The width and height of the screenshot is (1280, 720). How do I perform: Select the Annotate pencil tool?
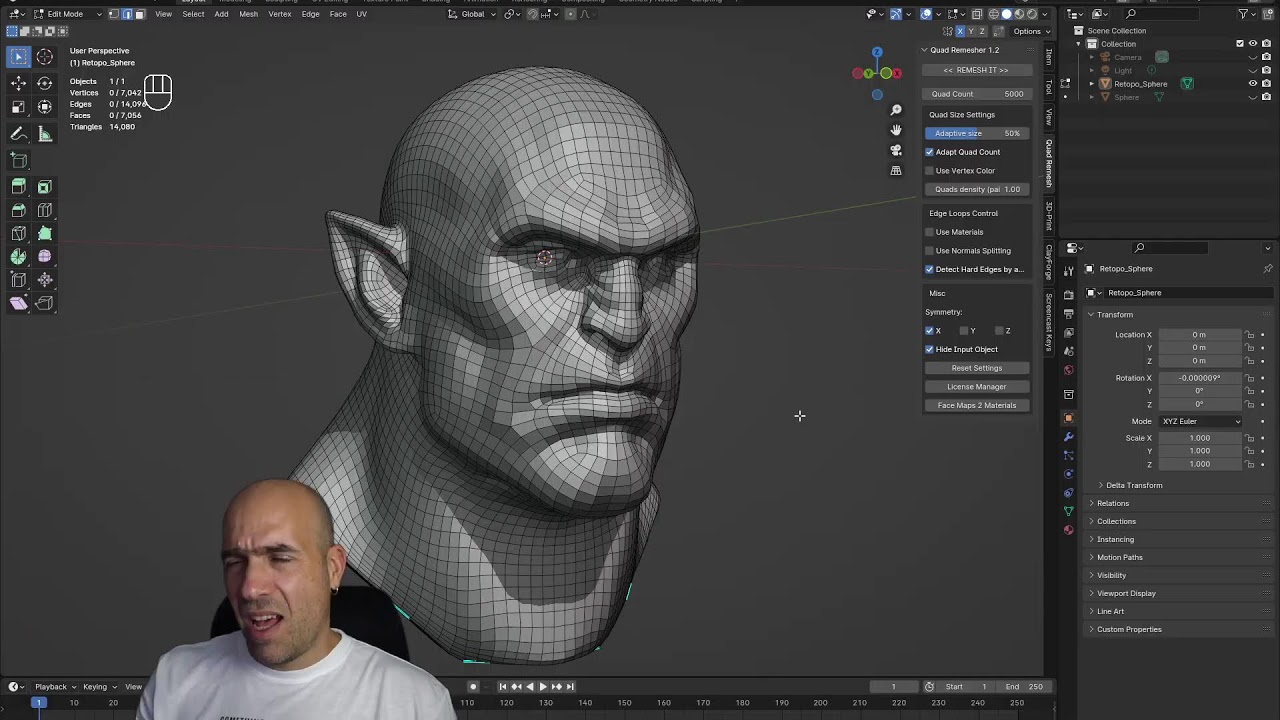(18, 134)
